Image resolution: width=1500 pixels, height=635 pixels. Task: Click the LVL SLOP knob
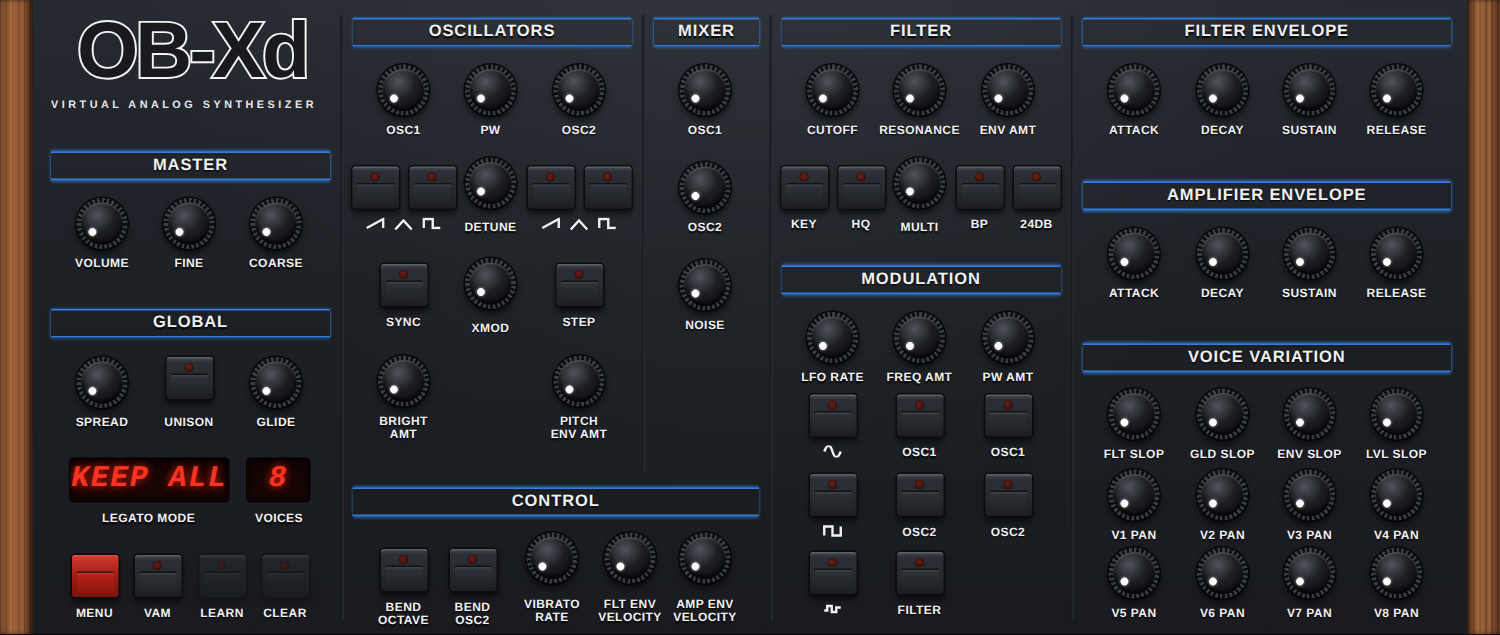click(x=1396, y=414)
